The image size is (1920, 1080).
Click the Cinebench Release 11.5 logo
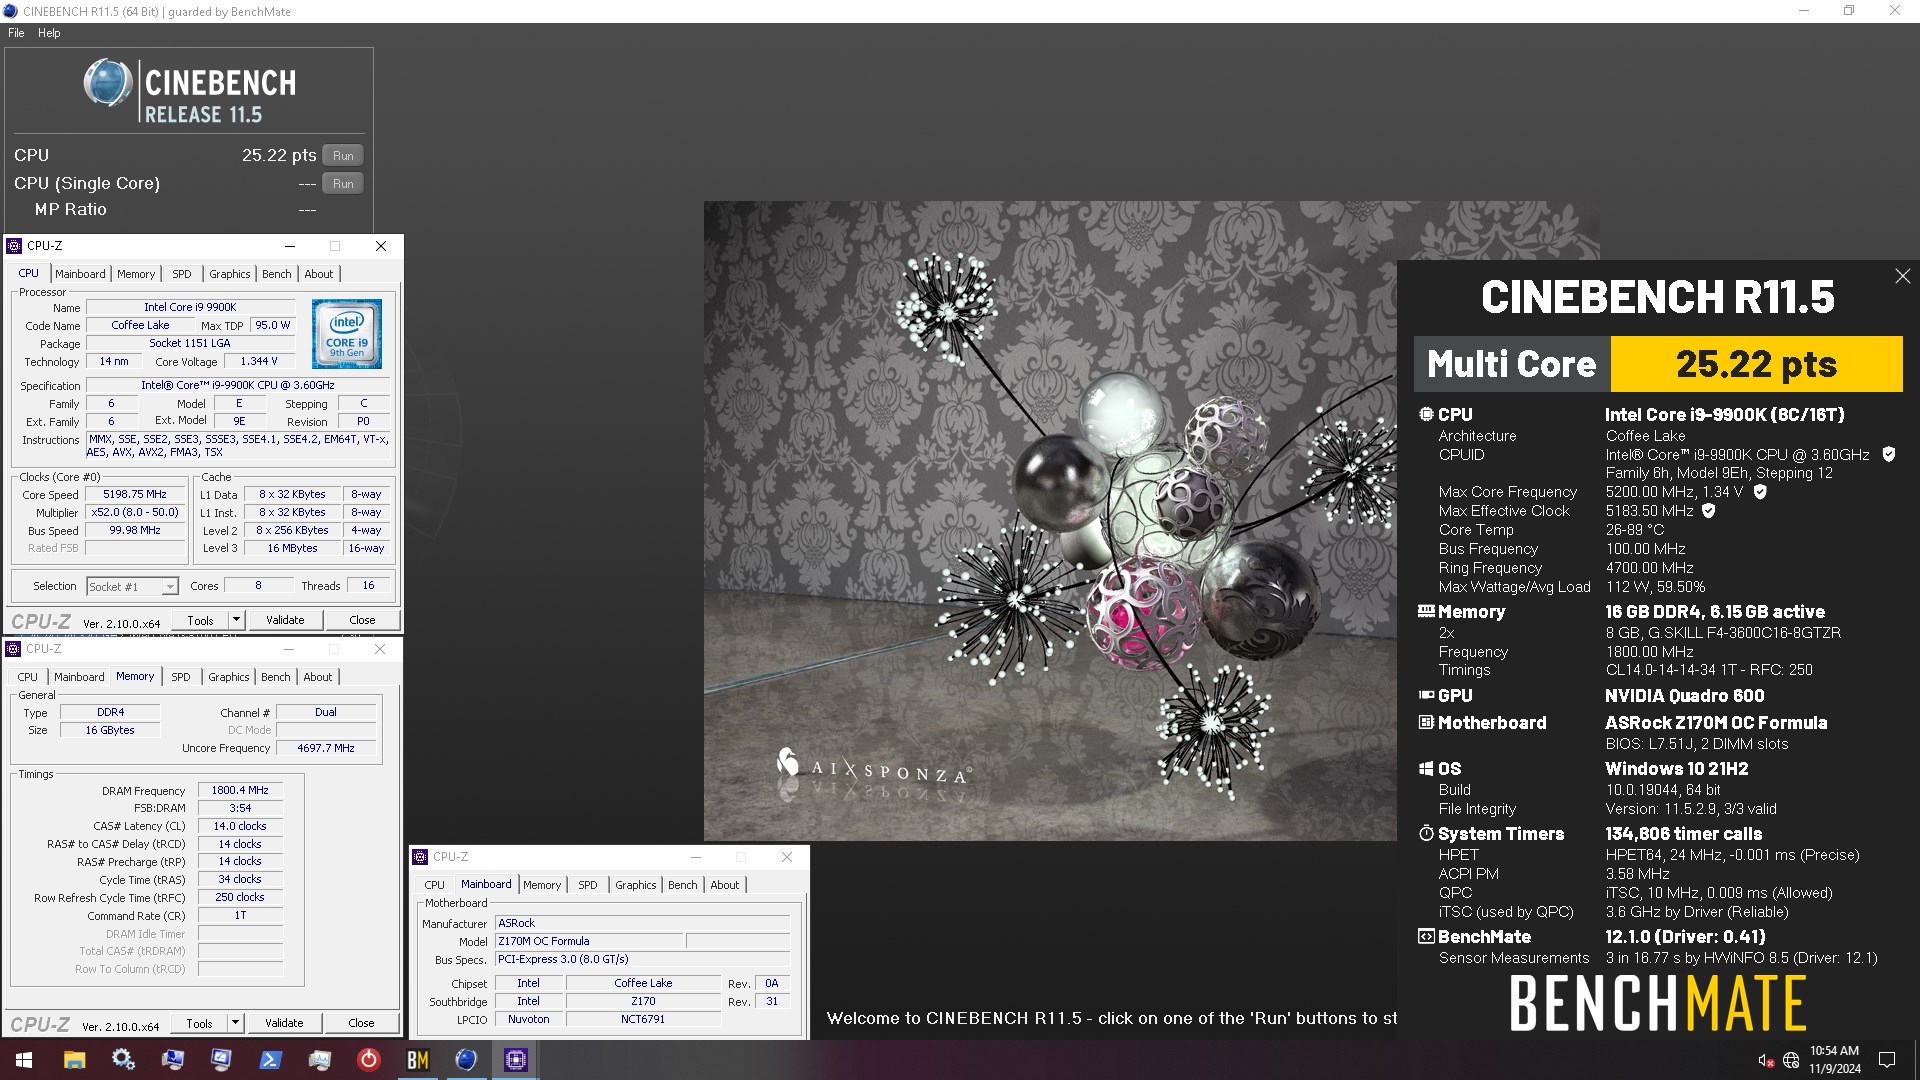point(190,91)
